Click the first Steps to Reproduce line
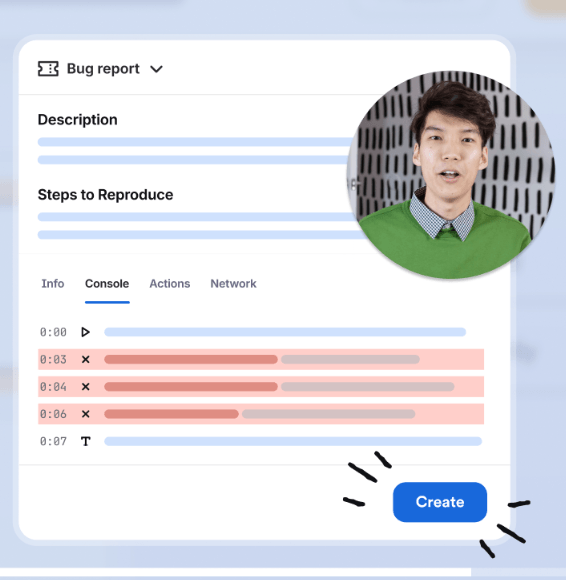Viewport: 566px width, 580px height. tap(197, 217)
